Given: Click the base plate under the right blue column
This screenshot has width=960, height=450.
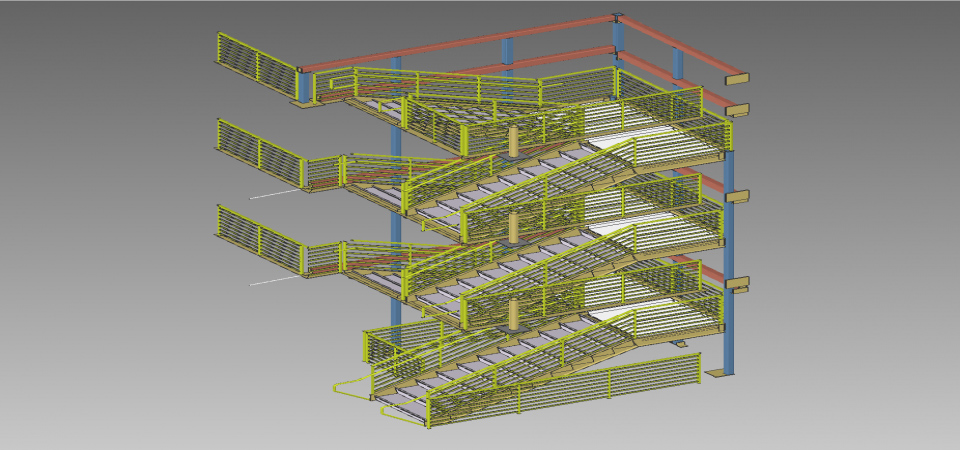Looking at the screenshot, I should coord(719,374).
